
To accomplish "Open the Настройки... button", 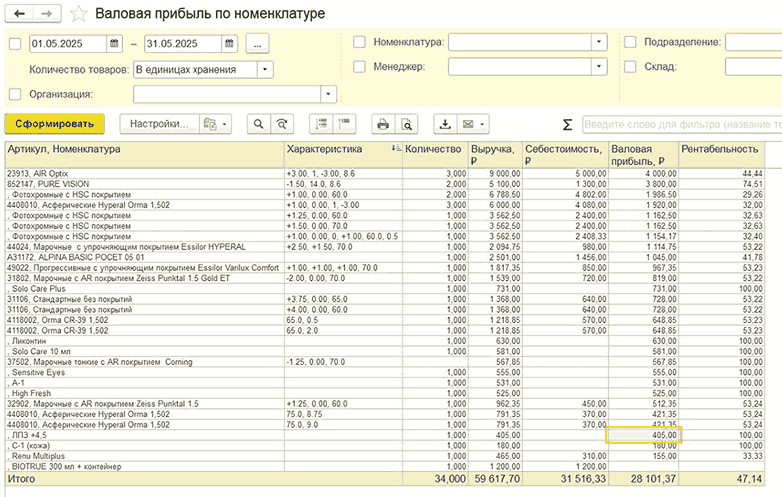I will [x=160, y=124].
